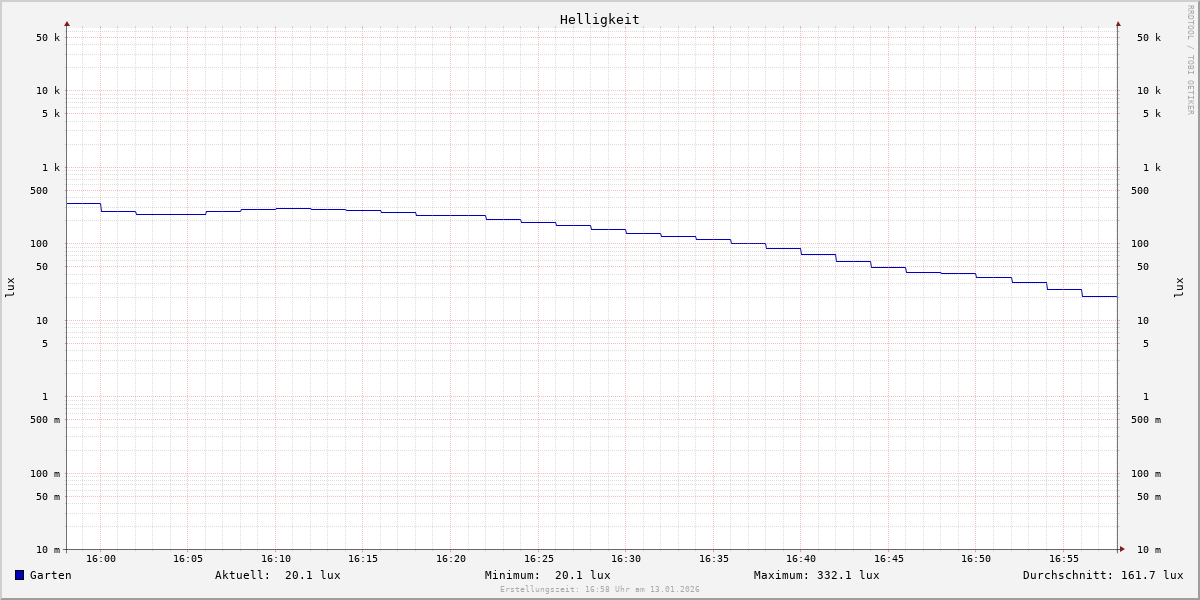
Task: Click the 16:50 time axis label
Action: (976, 559)
